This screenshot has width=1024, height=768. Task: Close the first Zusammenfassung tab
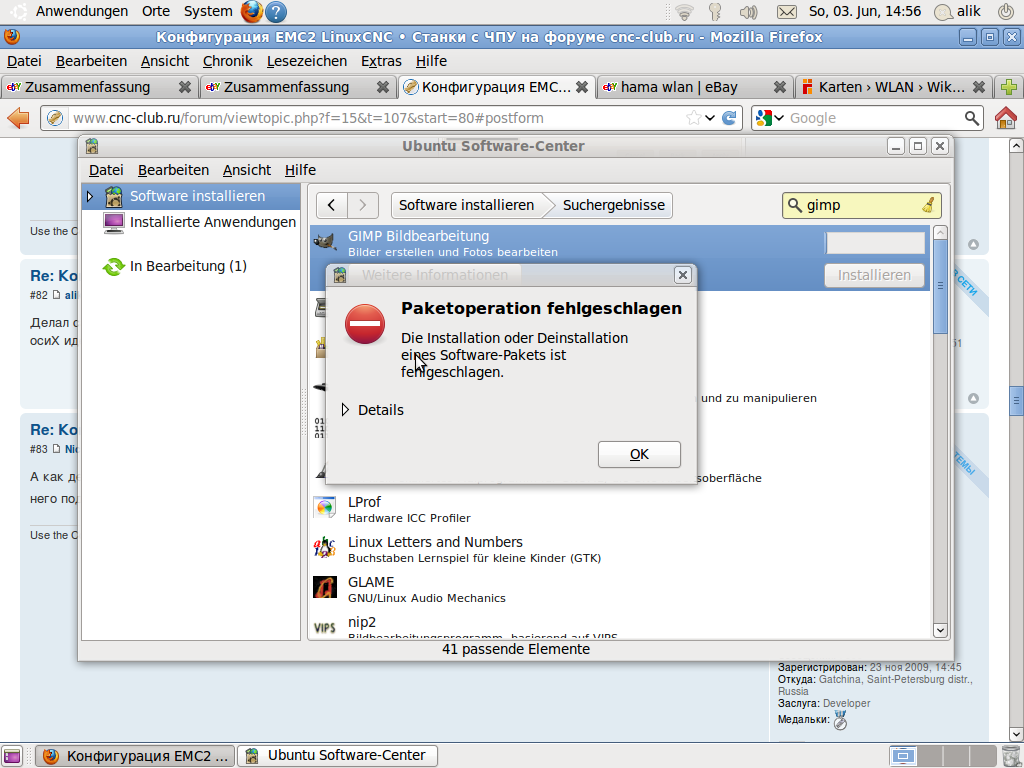point(185,87)
